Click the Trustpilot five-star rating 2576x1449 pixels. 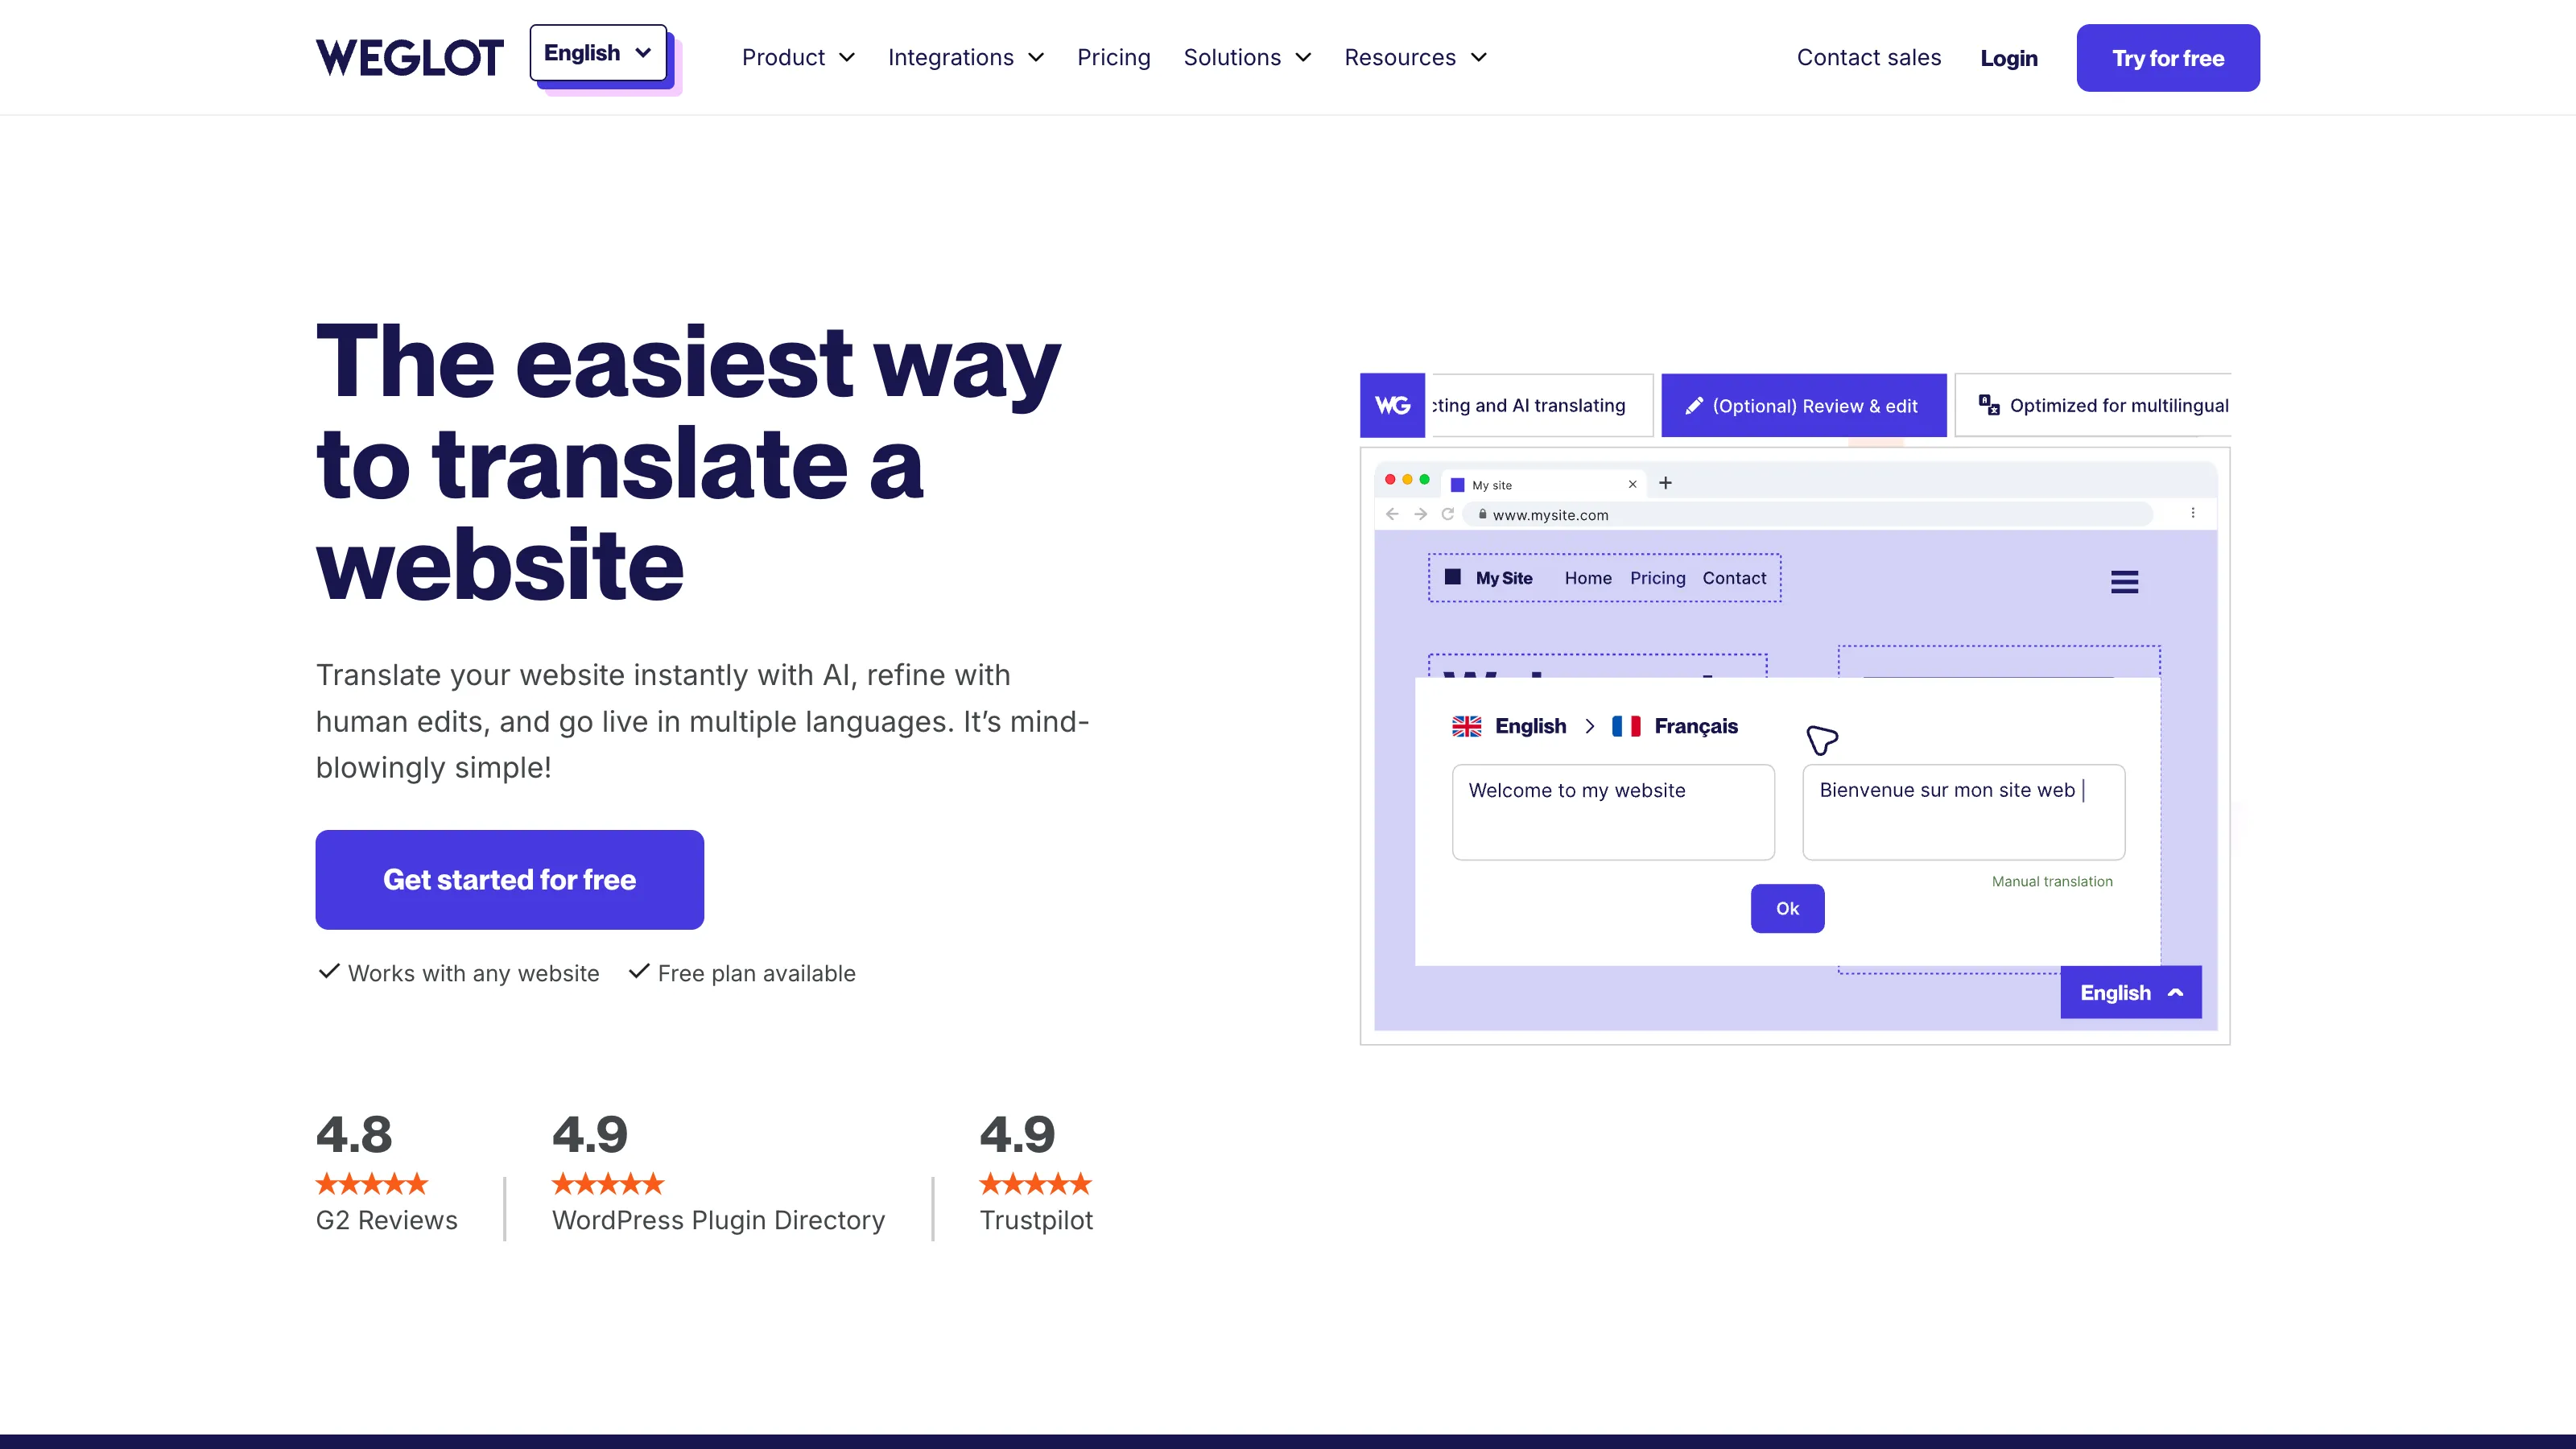(1035, 1184)
